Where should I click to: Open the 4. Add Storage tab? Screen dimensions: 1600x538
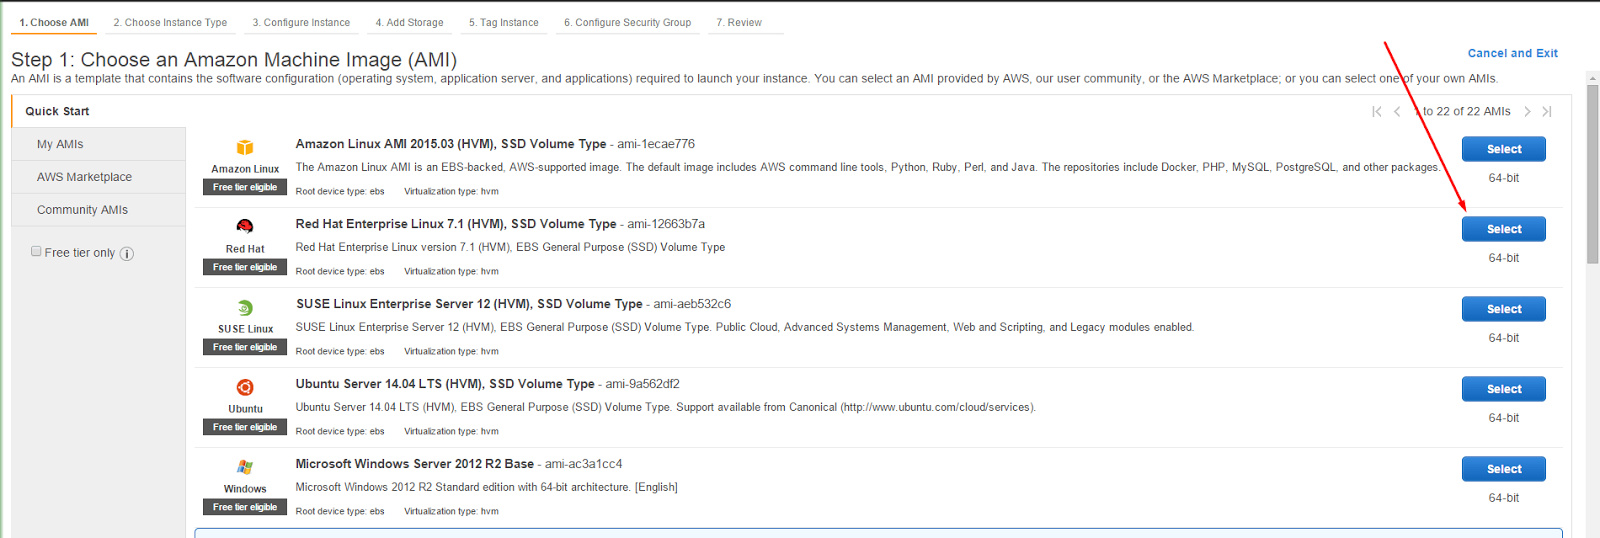tap(409, 22)
